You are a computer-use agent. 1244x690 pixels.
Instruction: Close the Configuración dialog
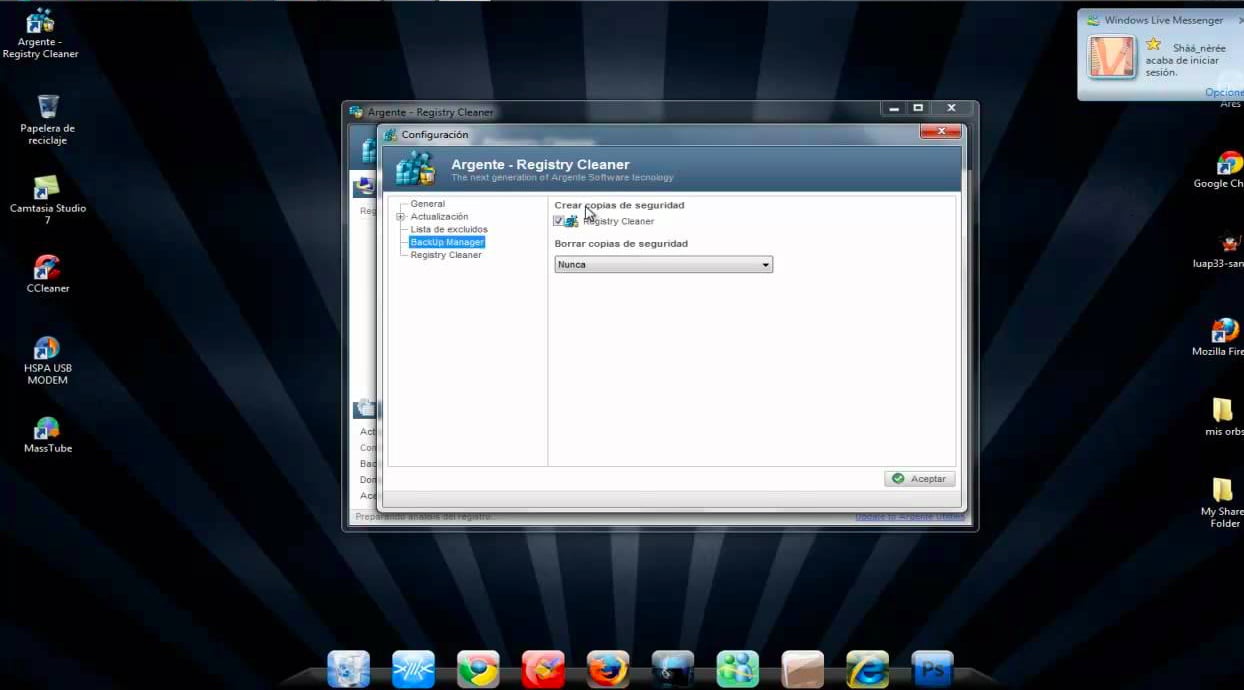pos(940,132)
